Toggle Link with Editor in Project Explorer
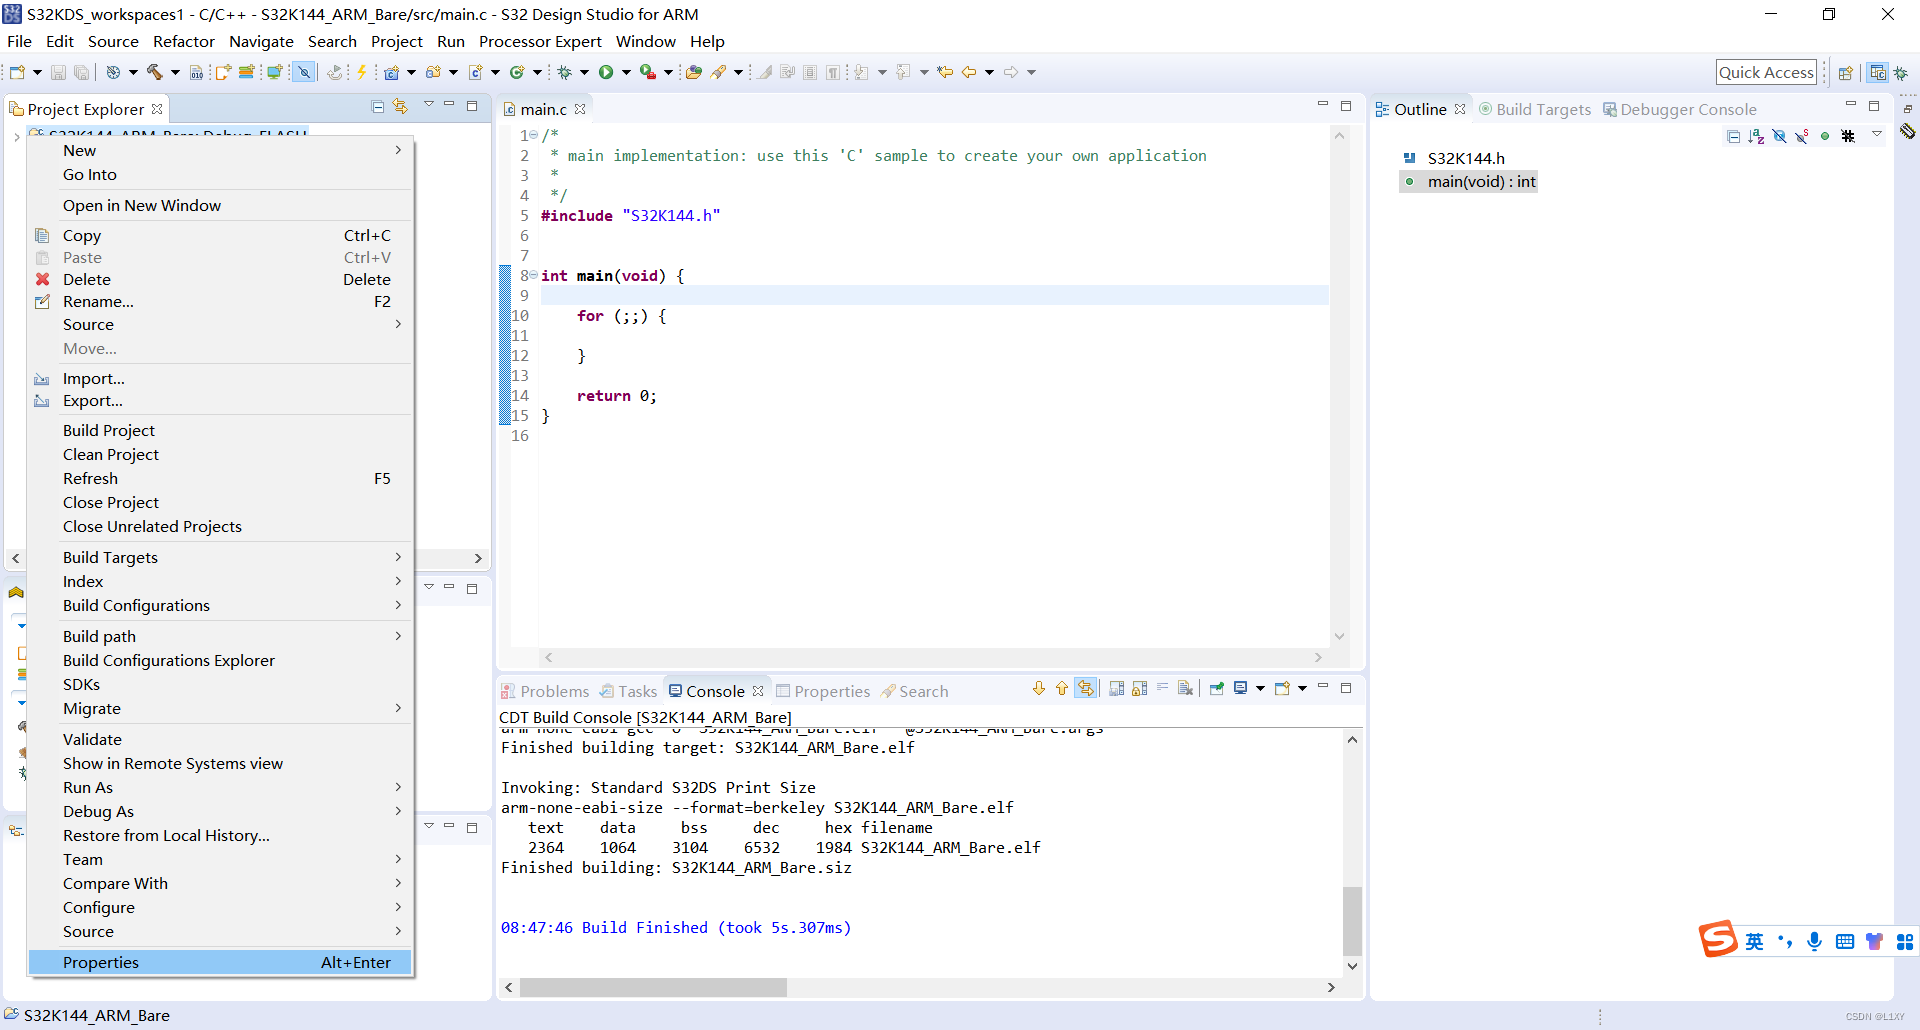The height and width of the screenshot is (1030, 1920). 400,106
